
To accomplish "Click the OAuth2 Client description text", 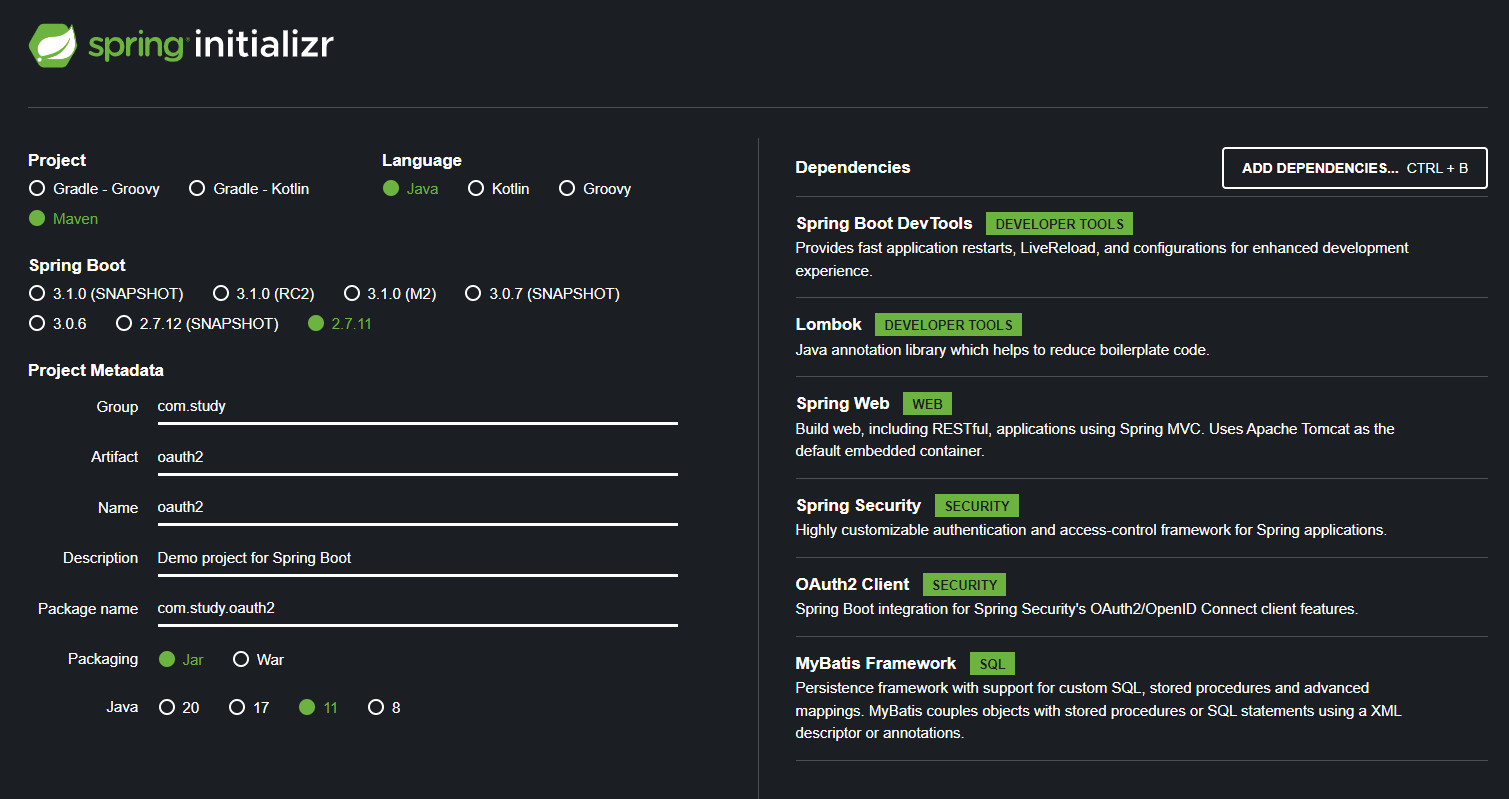I will pos(1076,609).
